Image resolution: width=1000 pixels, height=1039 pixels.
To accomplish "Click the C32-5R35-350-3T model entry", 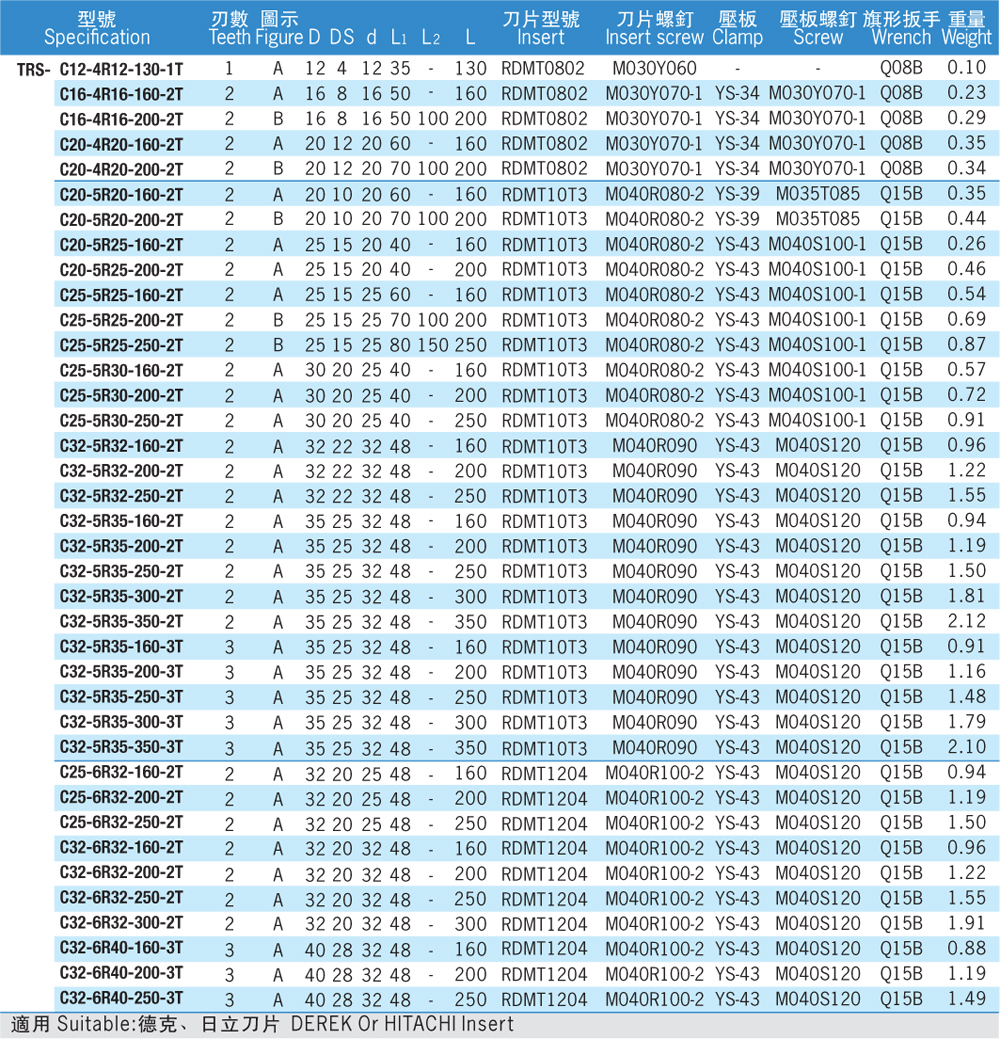I will [x=121, y=747].
